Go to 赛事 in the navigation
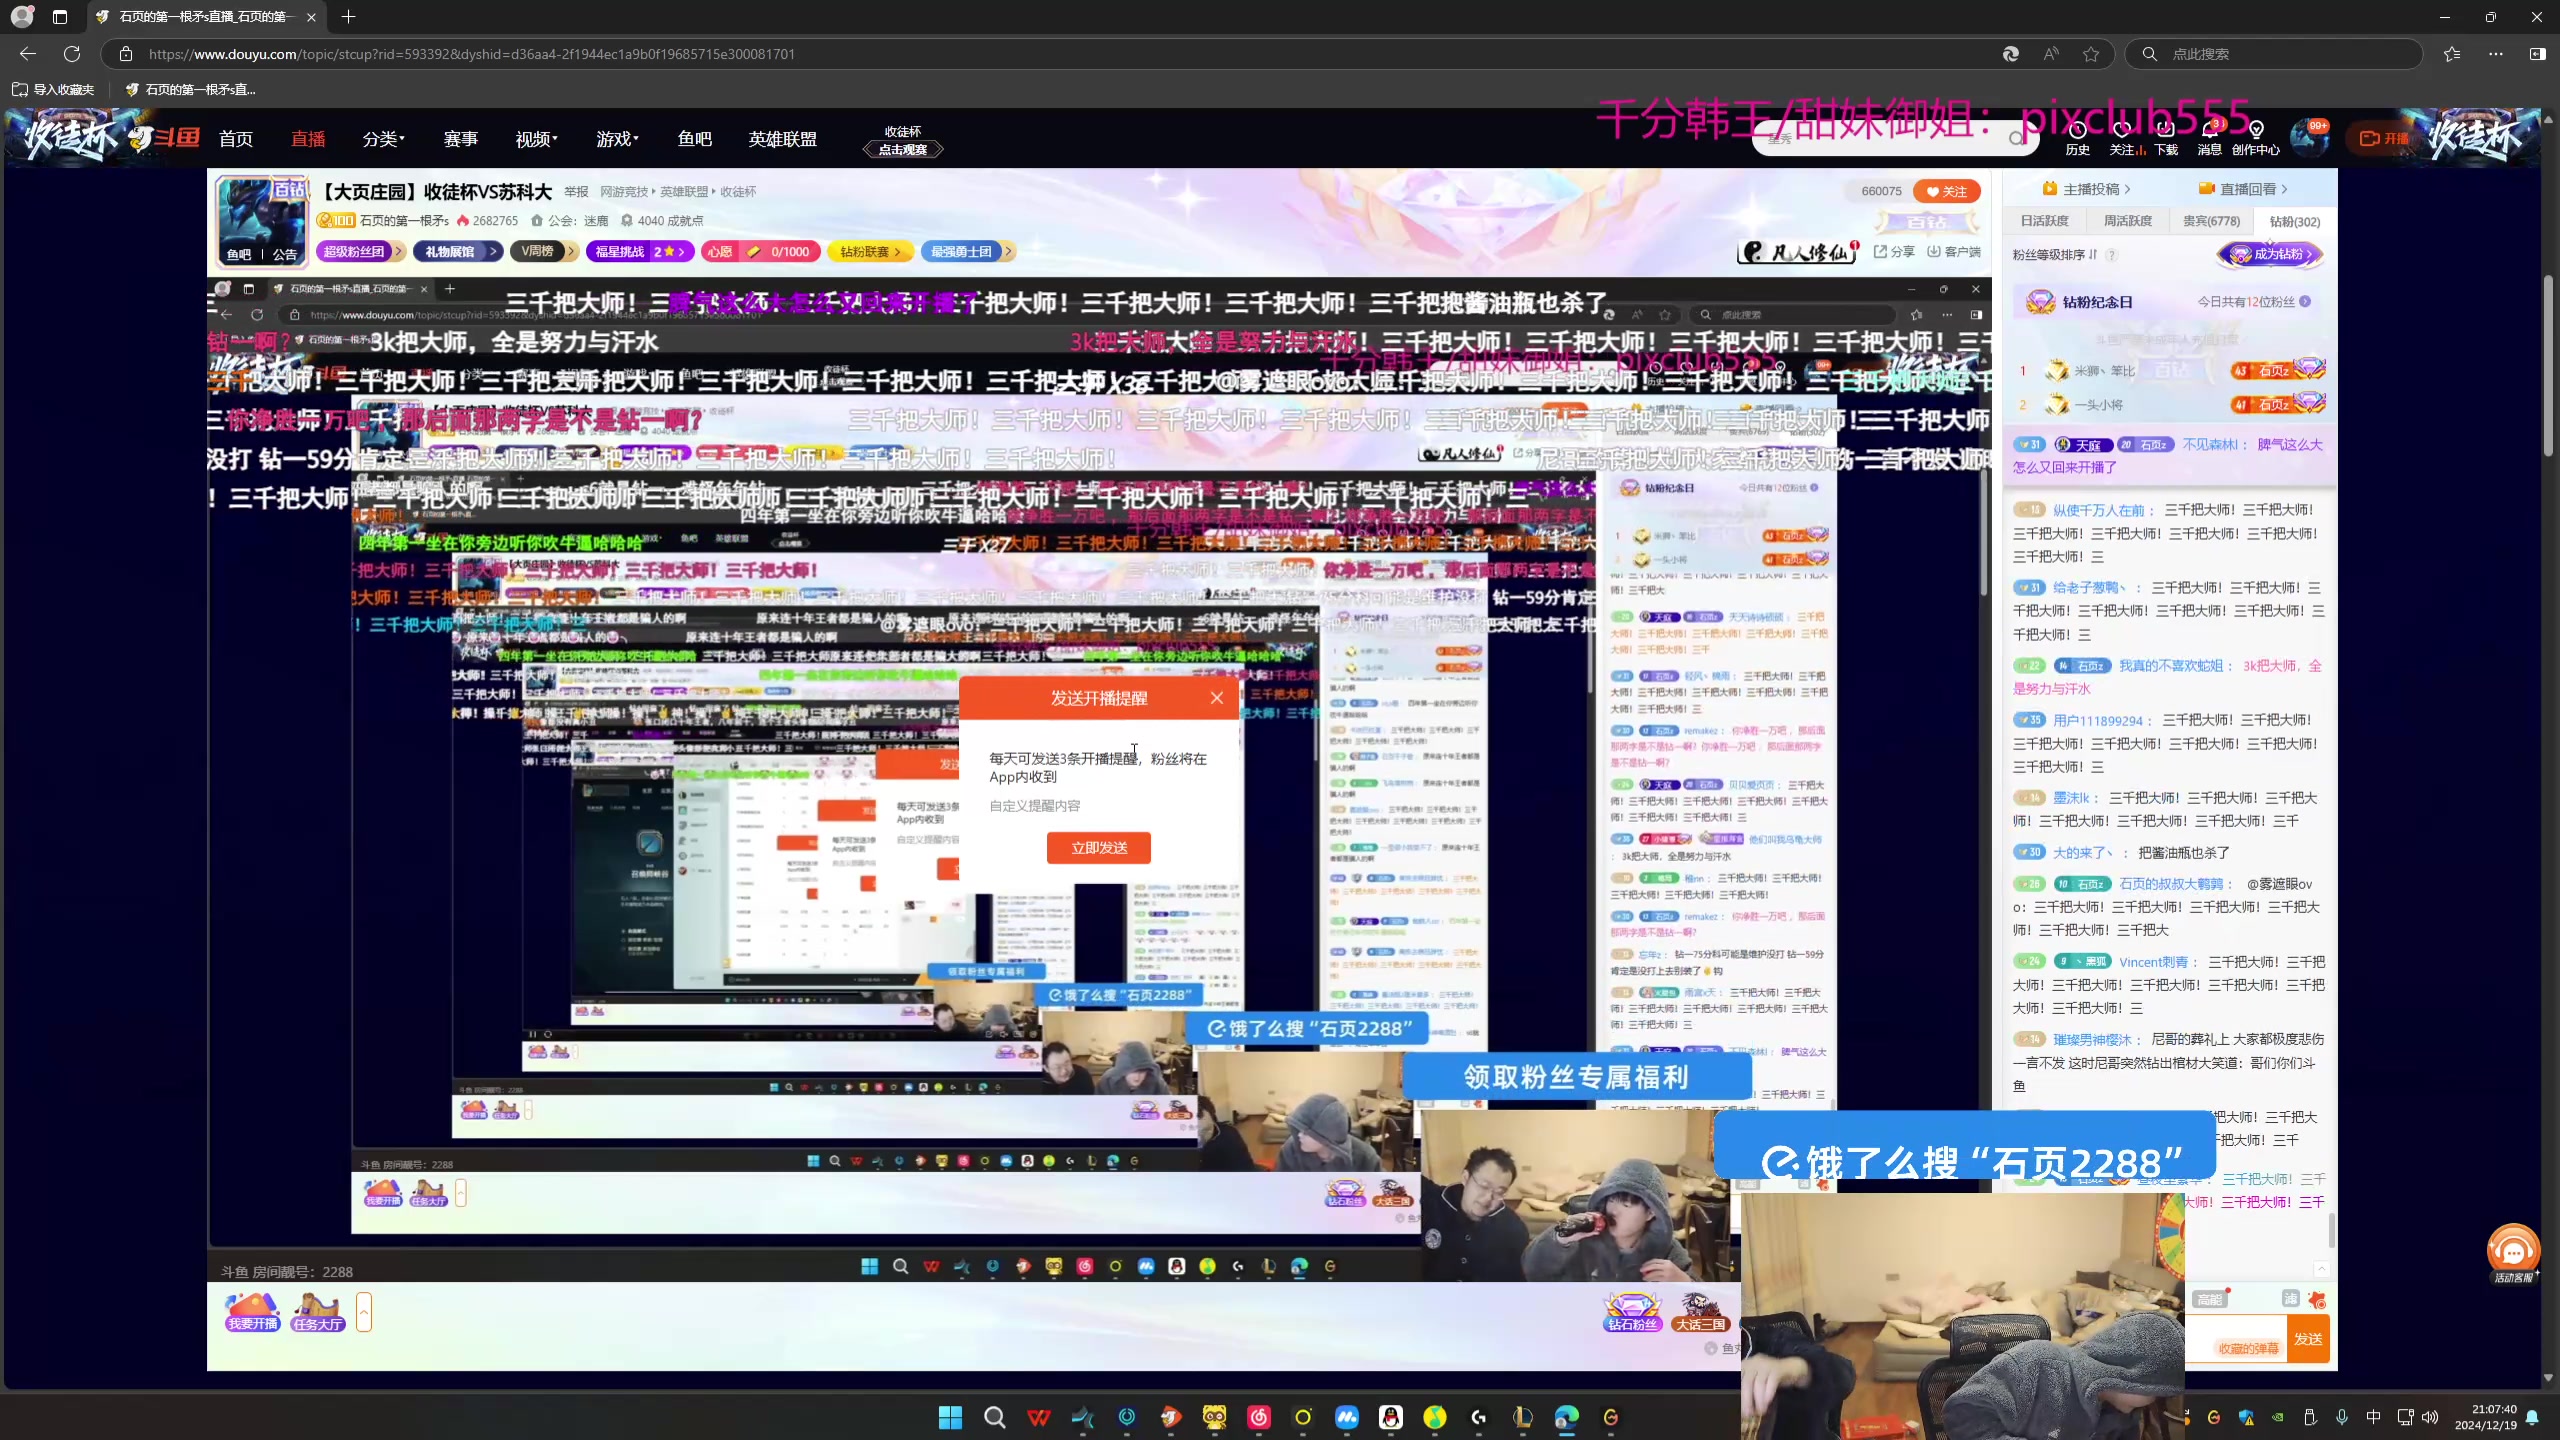Viewport: 2560px width, 1440px height. (x=460, y=139)
